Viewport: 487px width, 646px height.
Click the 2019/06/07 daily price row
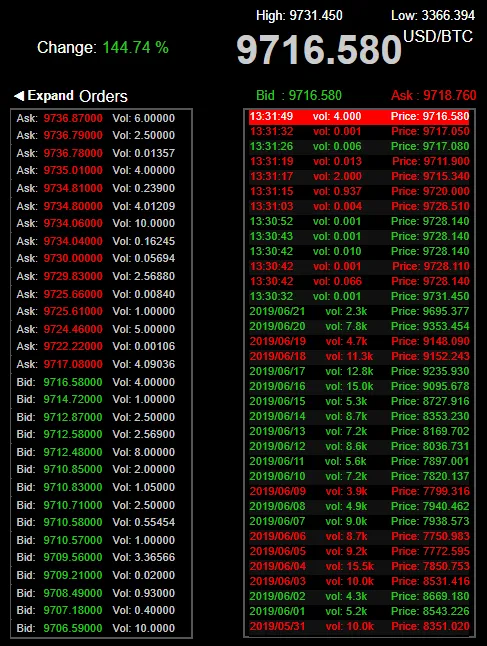[x=359, y=521]
